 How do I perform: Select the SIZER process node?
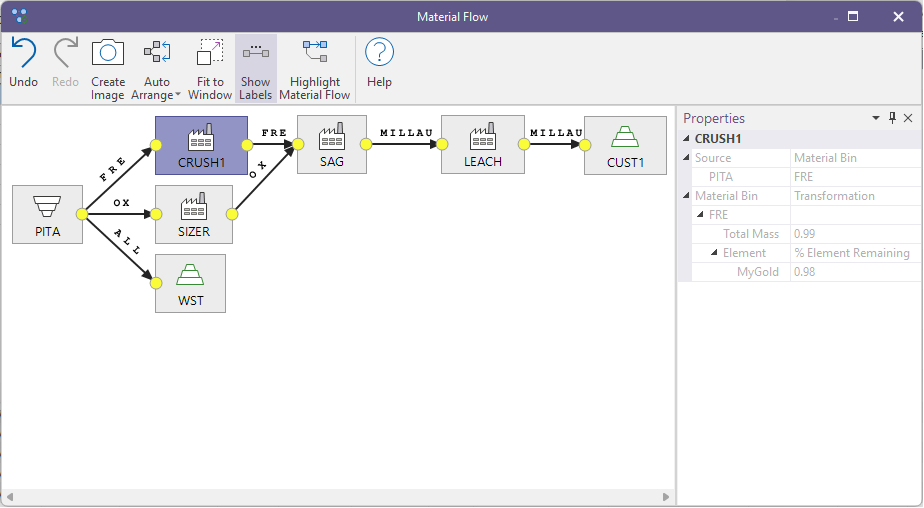[x=194, y=215]
